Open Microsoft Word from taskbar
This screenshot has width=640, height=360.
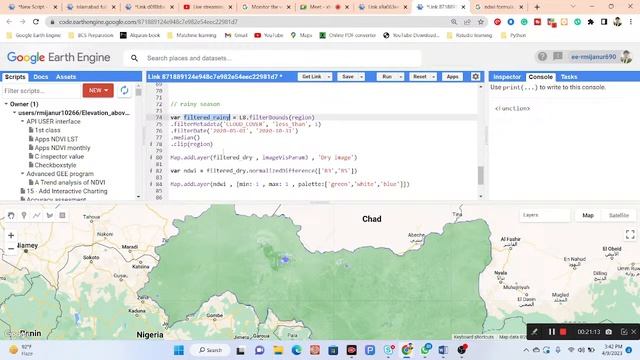click(x=443, y=350)
